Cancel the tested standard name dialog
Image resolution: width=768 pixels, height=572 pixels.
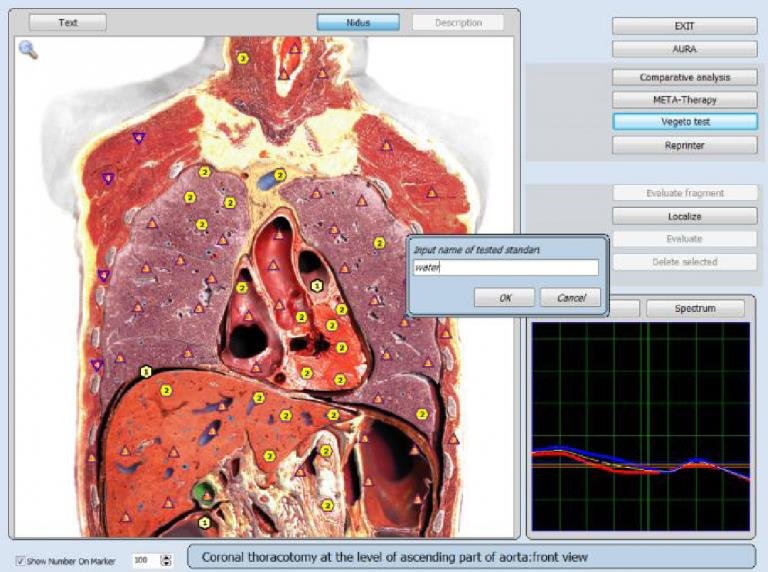pos(570,298)
